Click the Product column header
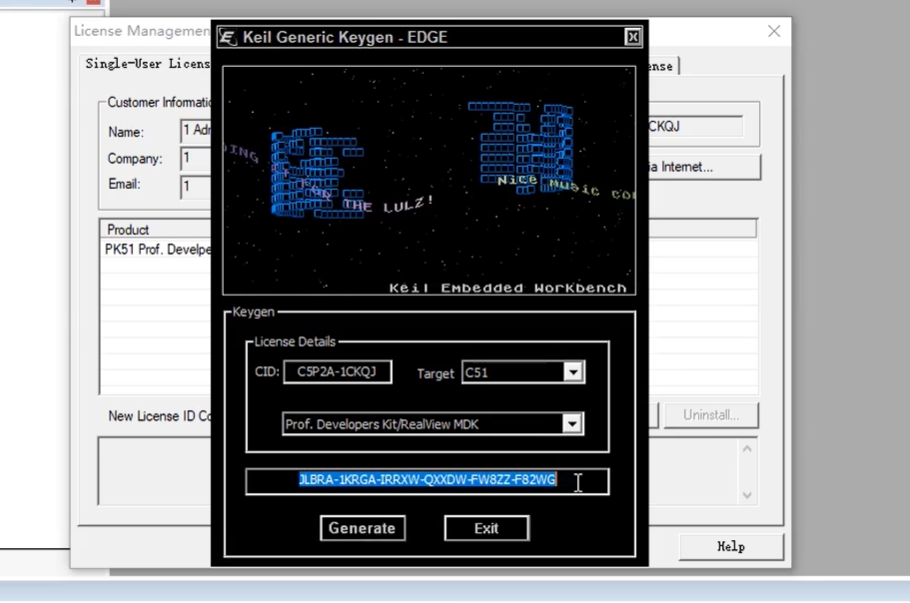This screenshot has height=603, width=910. [156, 229]
